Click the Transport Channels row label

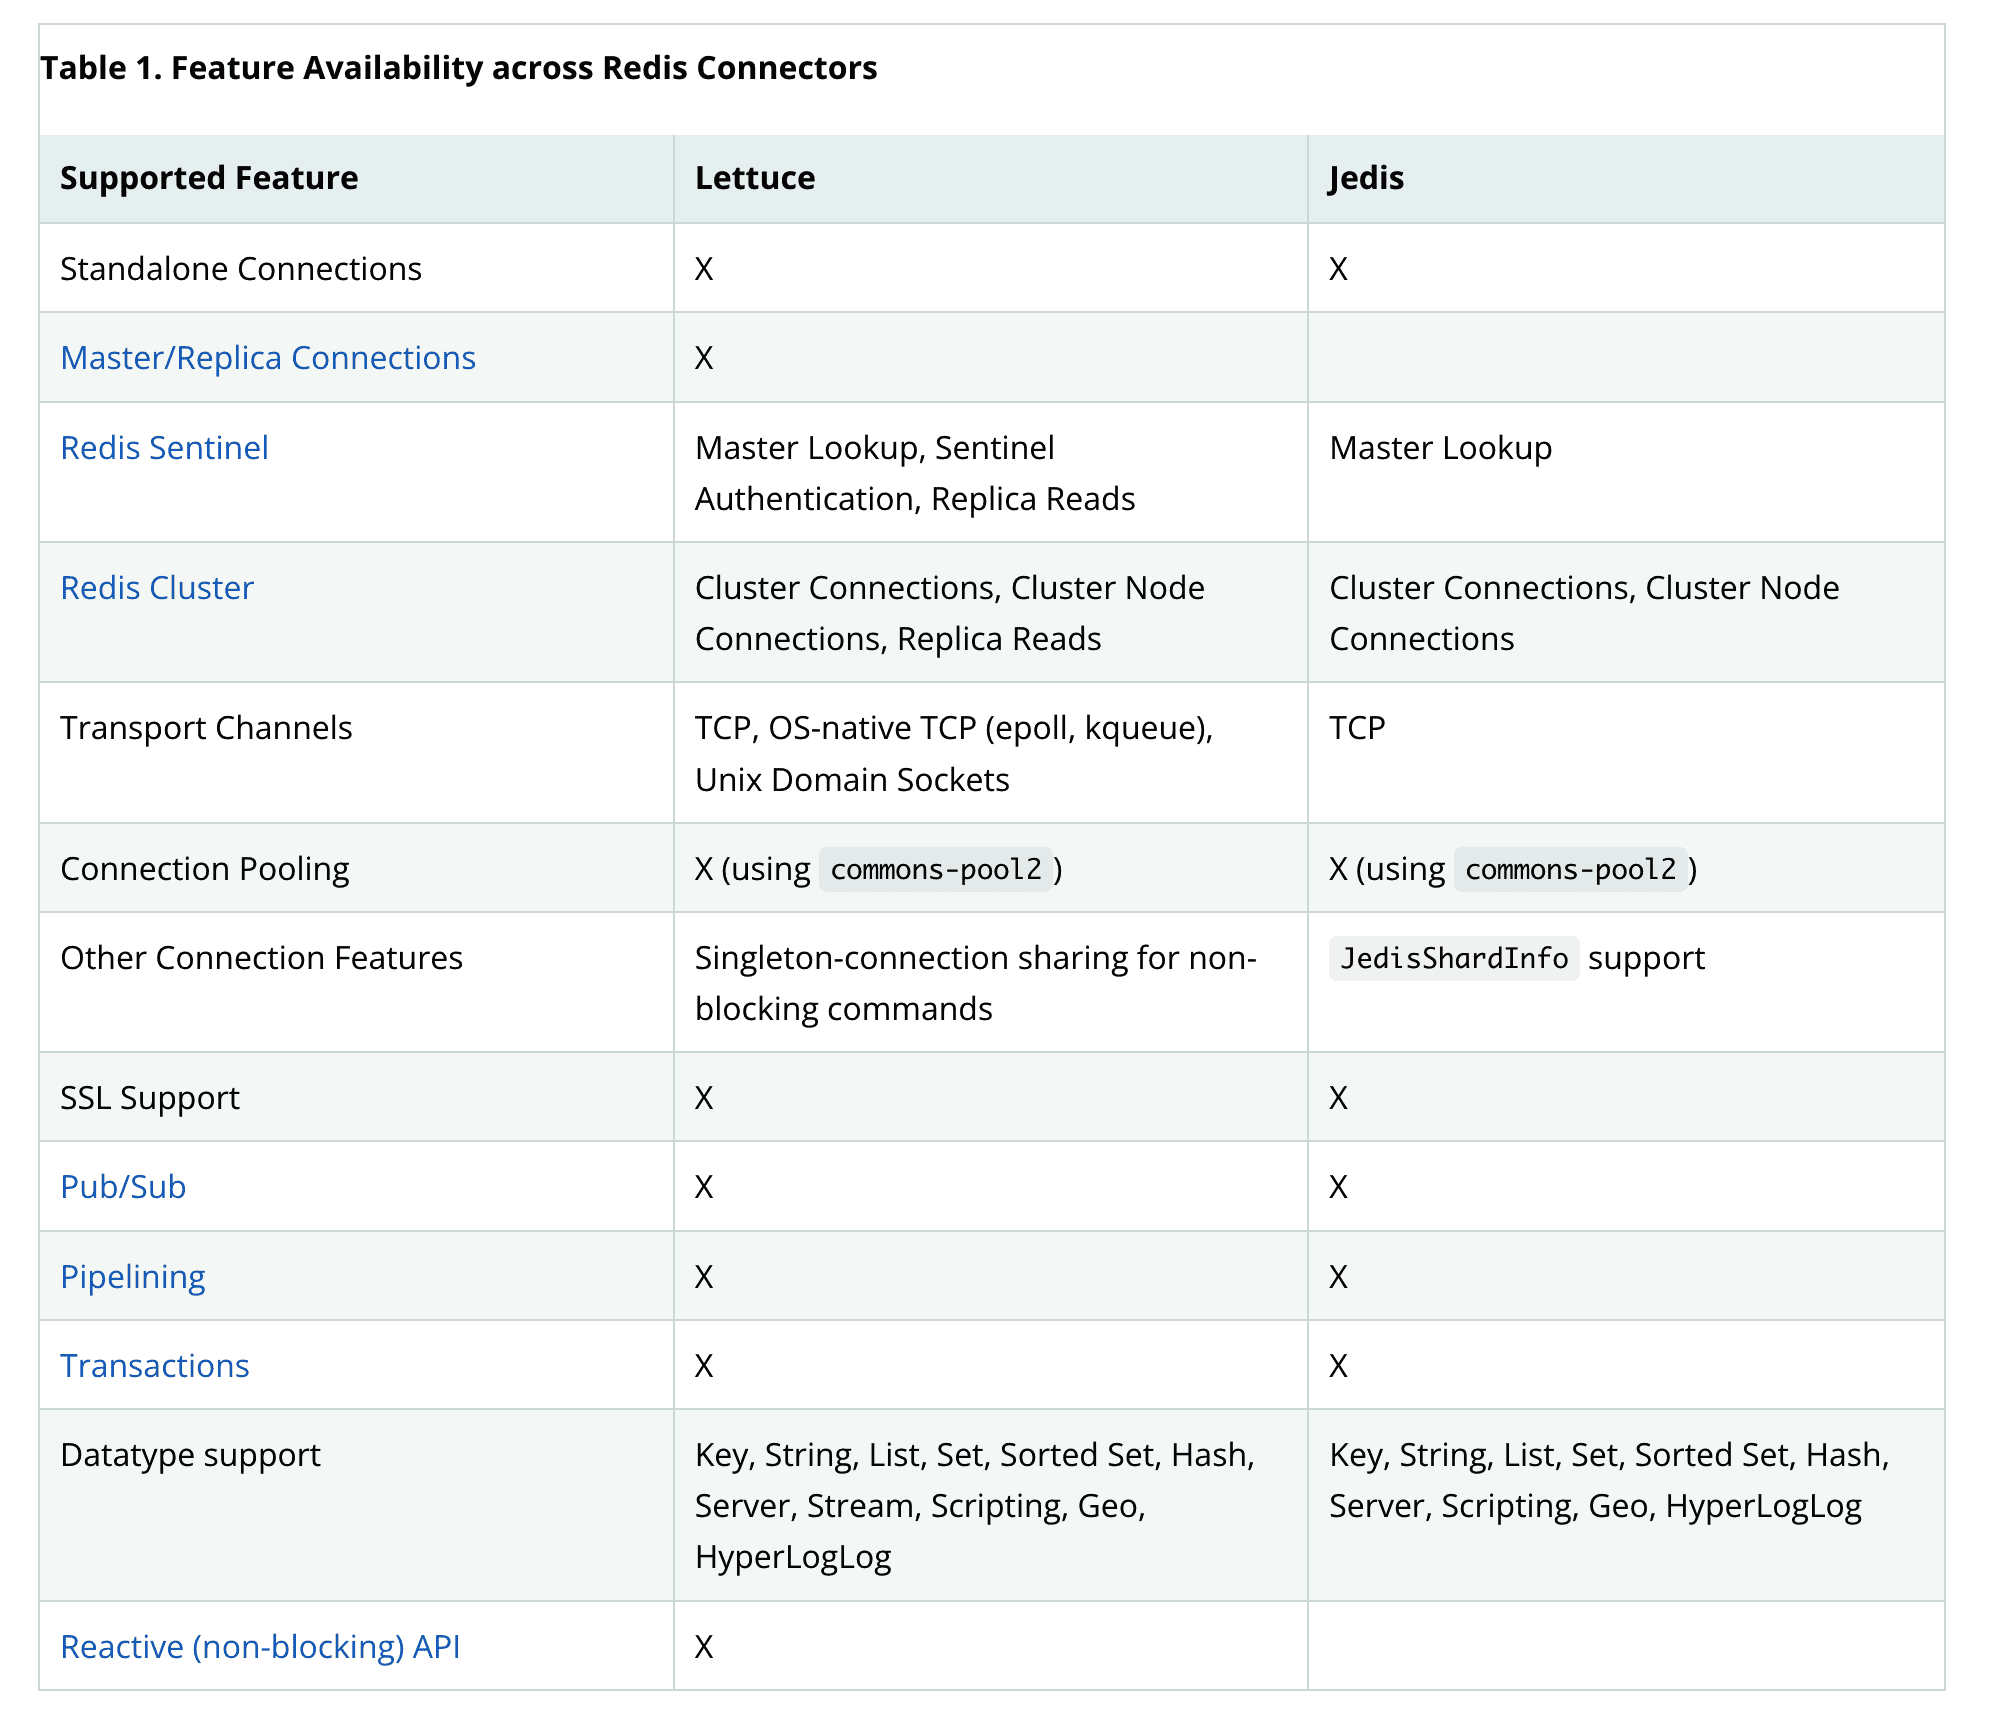pyautogui.click(x=206, y=728)
